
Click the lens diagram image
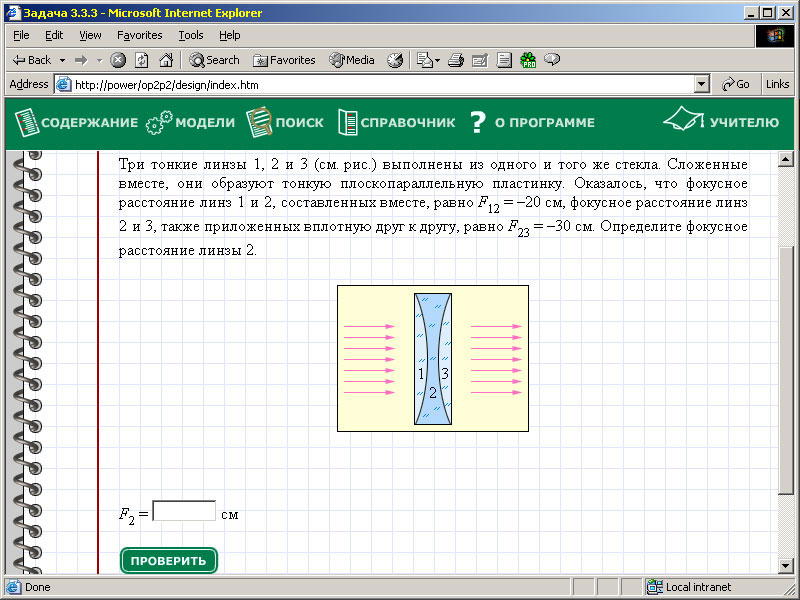(433, 359)
